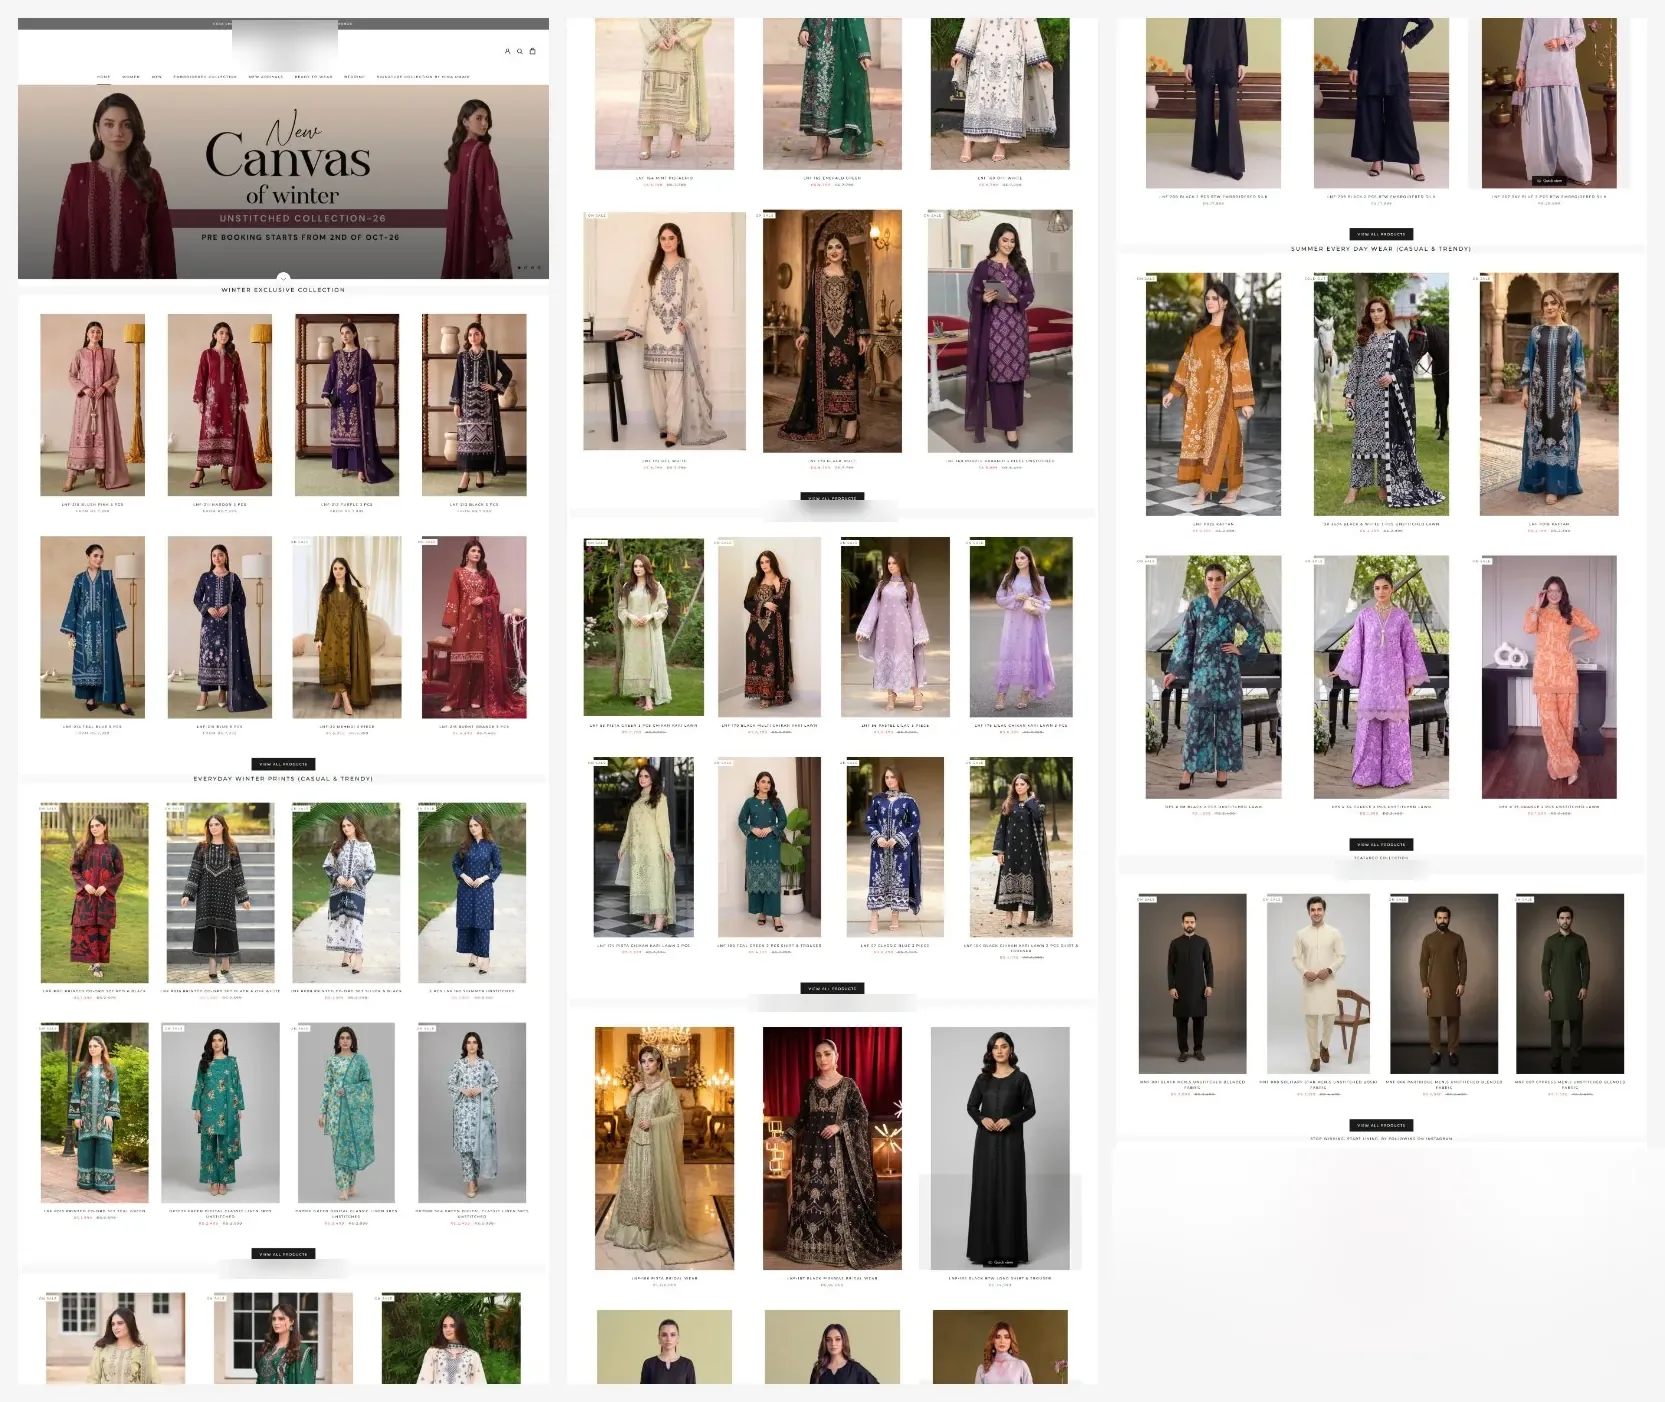The width and height of the screenshot is (1665, 1402).
Task: Click View All Products under Winter Exclusive Collection
Action: click(x=283, y=764)
